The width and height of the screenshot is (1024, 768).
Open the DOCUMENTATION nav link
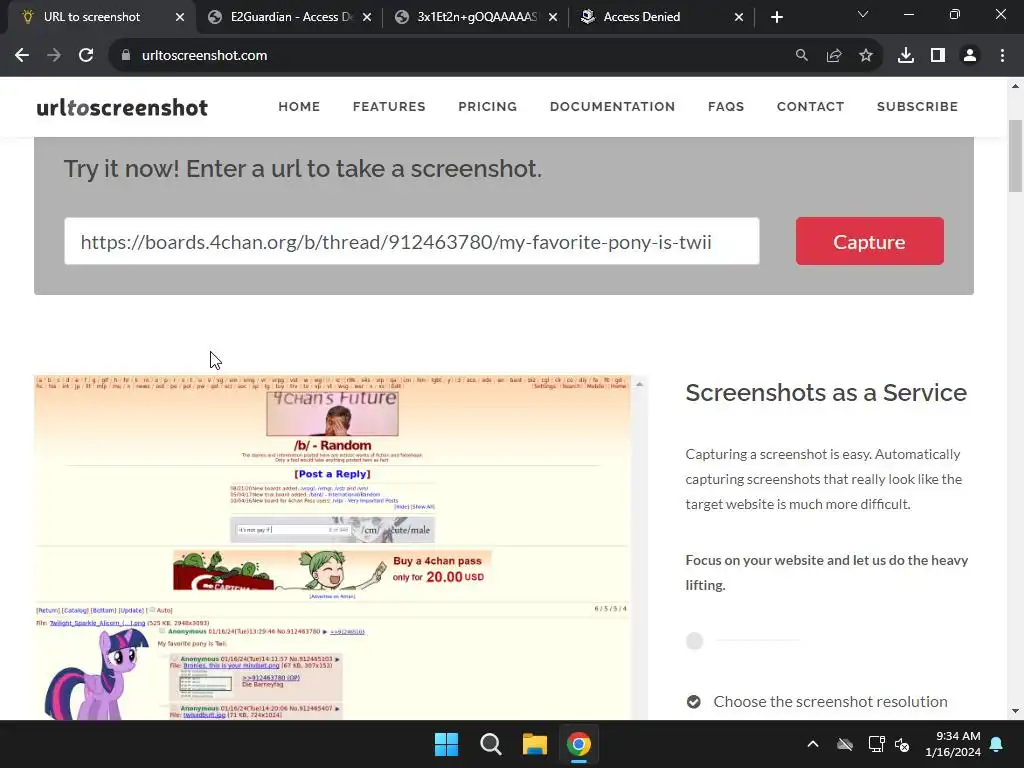coord(613,106)
